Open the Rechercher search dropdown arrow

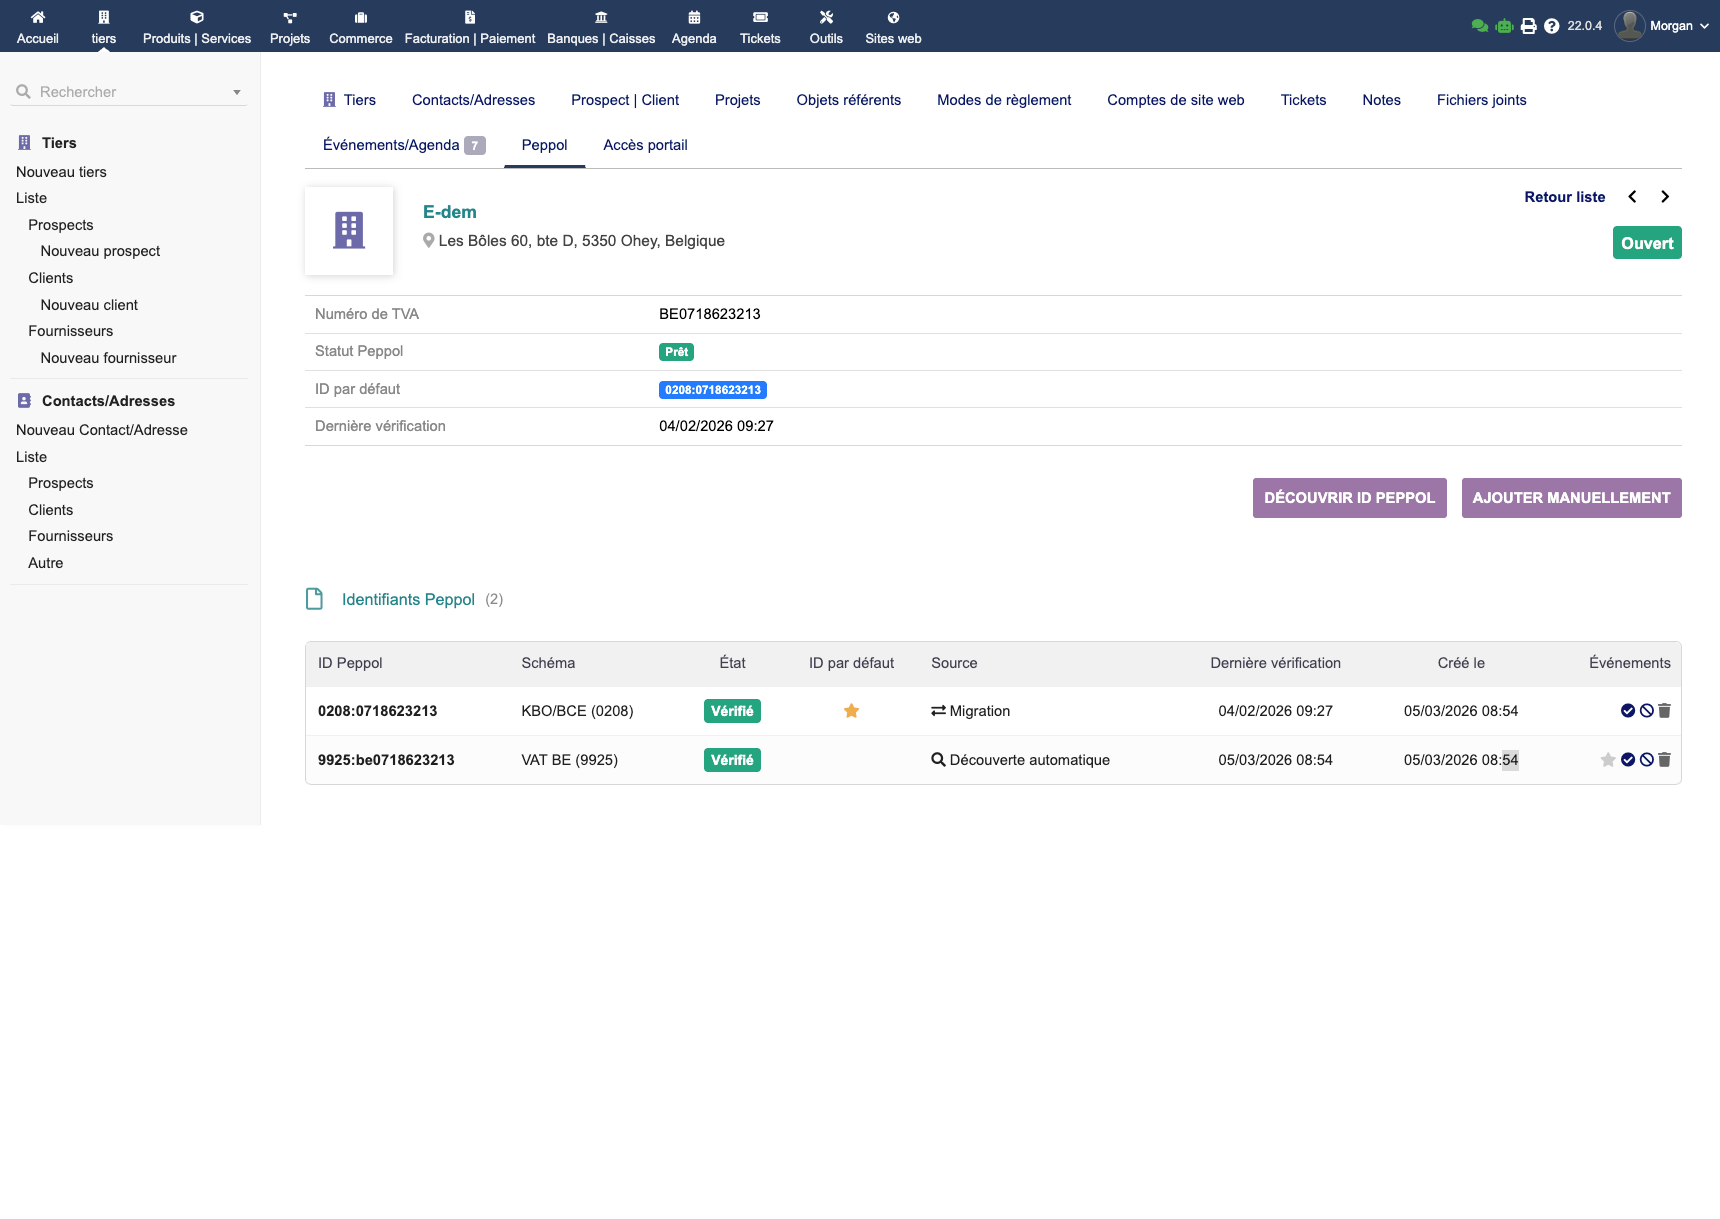[237, 92]
